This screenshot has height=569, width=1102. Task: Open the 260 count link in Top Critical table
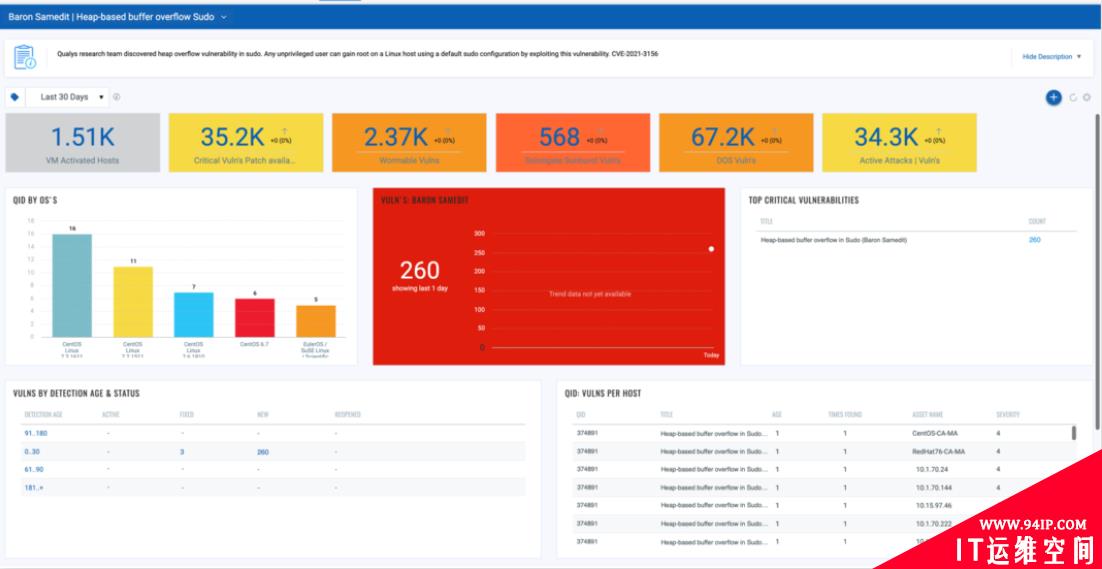click(x=1035, y=240)
